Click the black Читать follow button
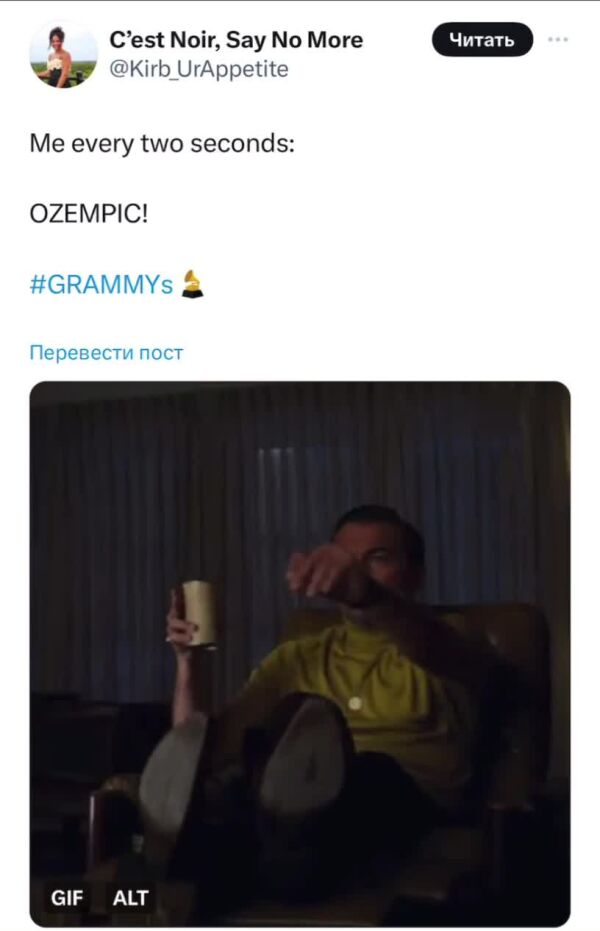 (482, 40)
